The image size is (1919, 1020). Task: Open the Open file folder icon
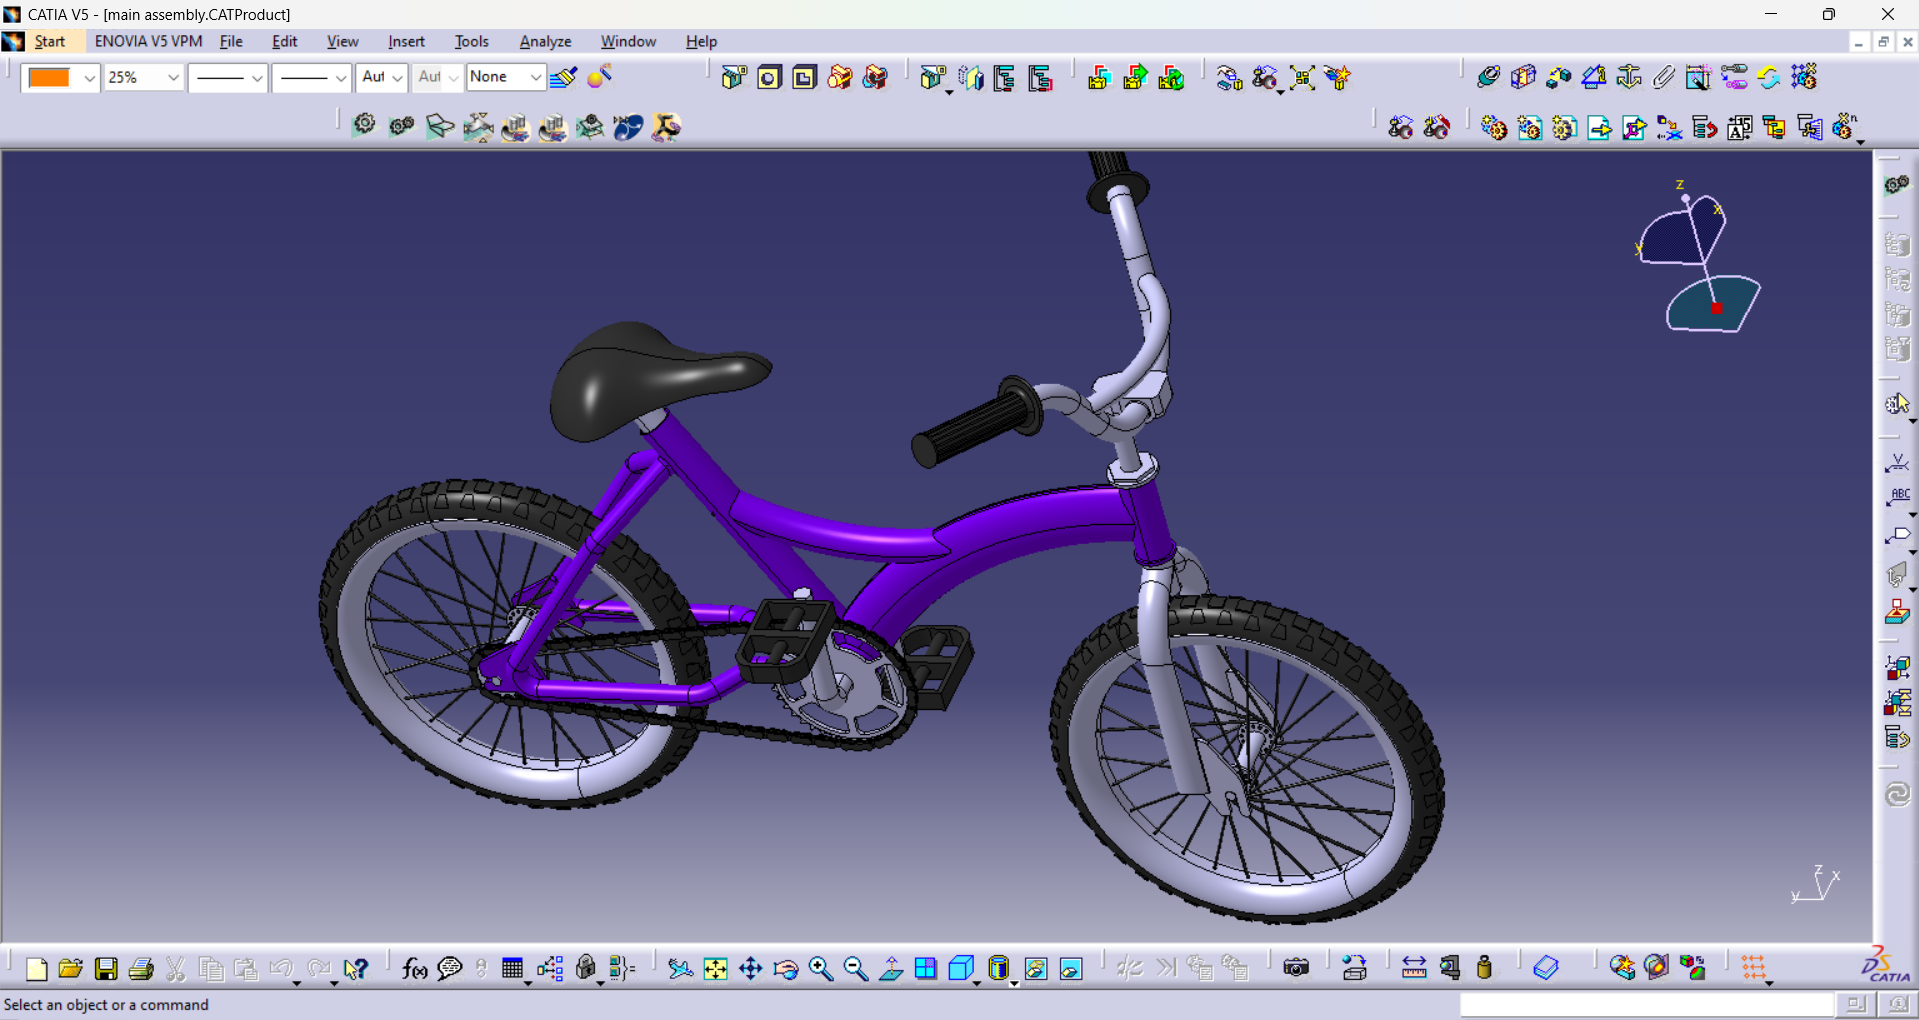(70, 968)
